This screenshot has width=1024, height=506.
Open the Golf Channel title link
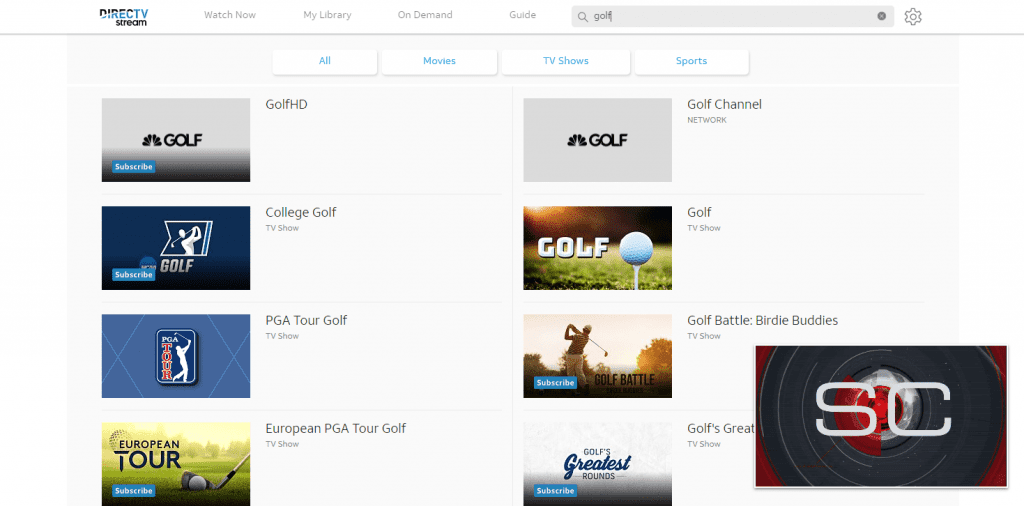pyautogui.click(x=724, y=104)
